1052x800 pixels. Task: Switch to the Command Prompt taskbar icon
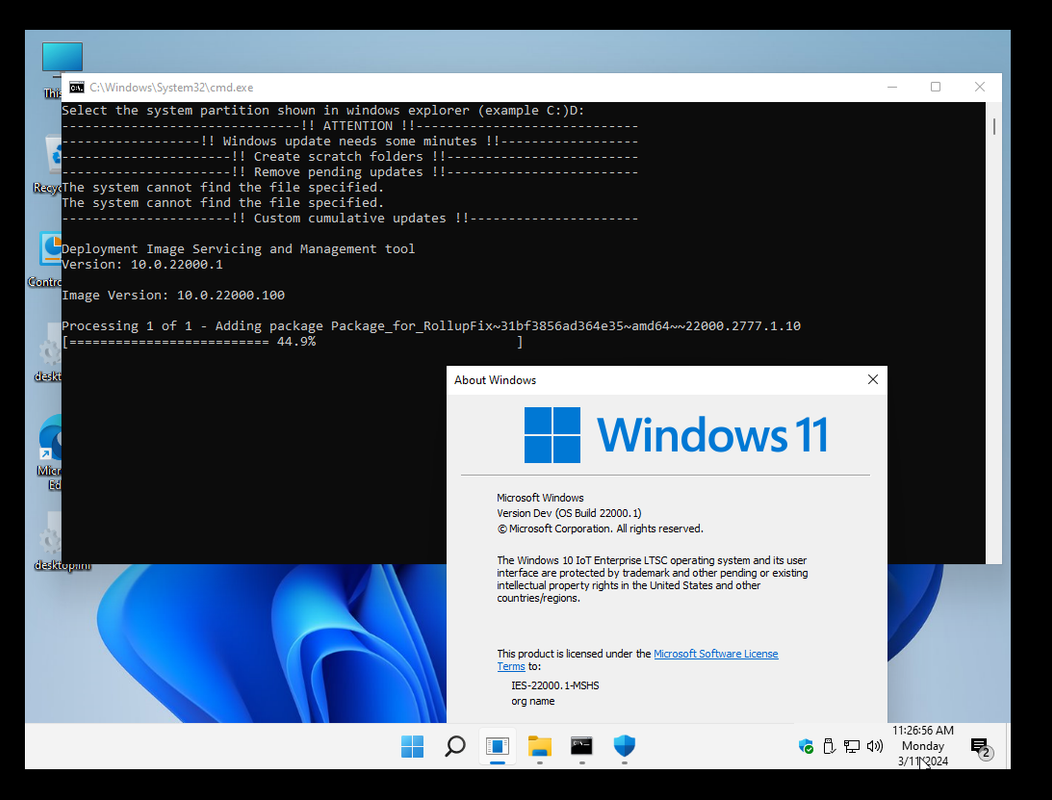coord(582,746)
